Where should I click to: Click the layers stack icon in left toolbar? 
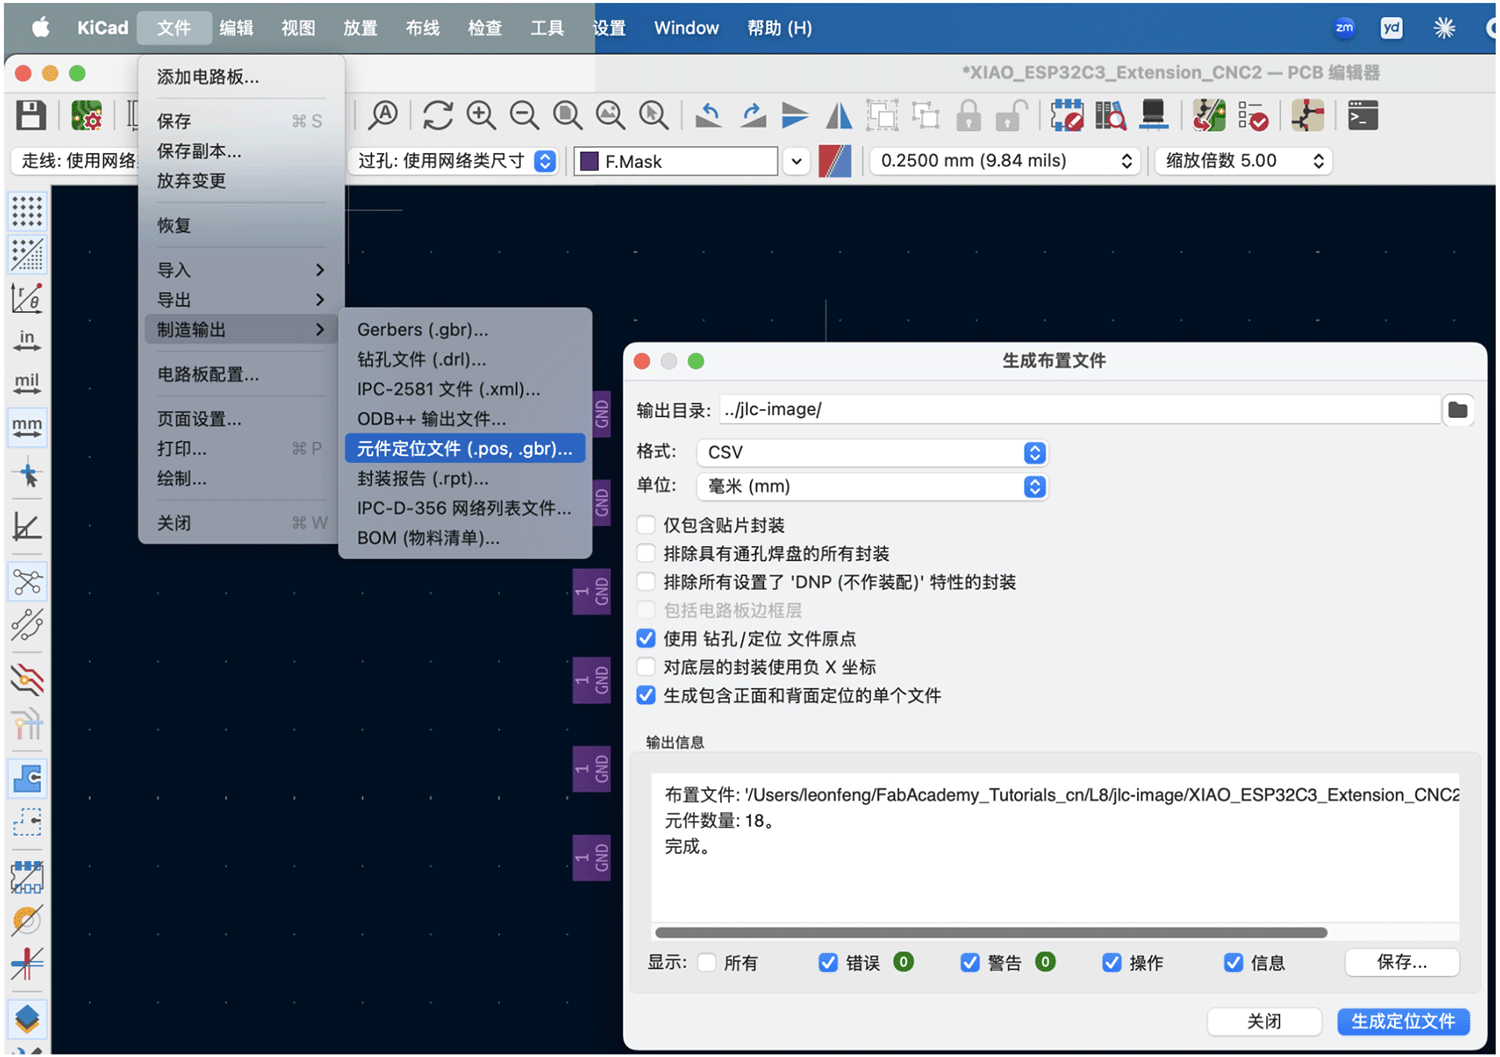pyautogui.click(x=27, y=1018)
